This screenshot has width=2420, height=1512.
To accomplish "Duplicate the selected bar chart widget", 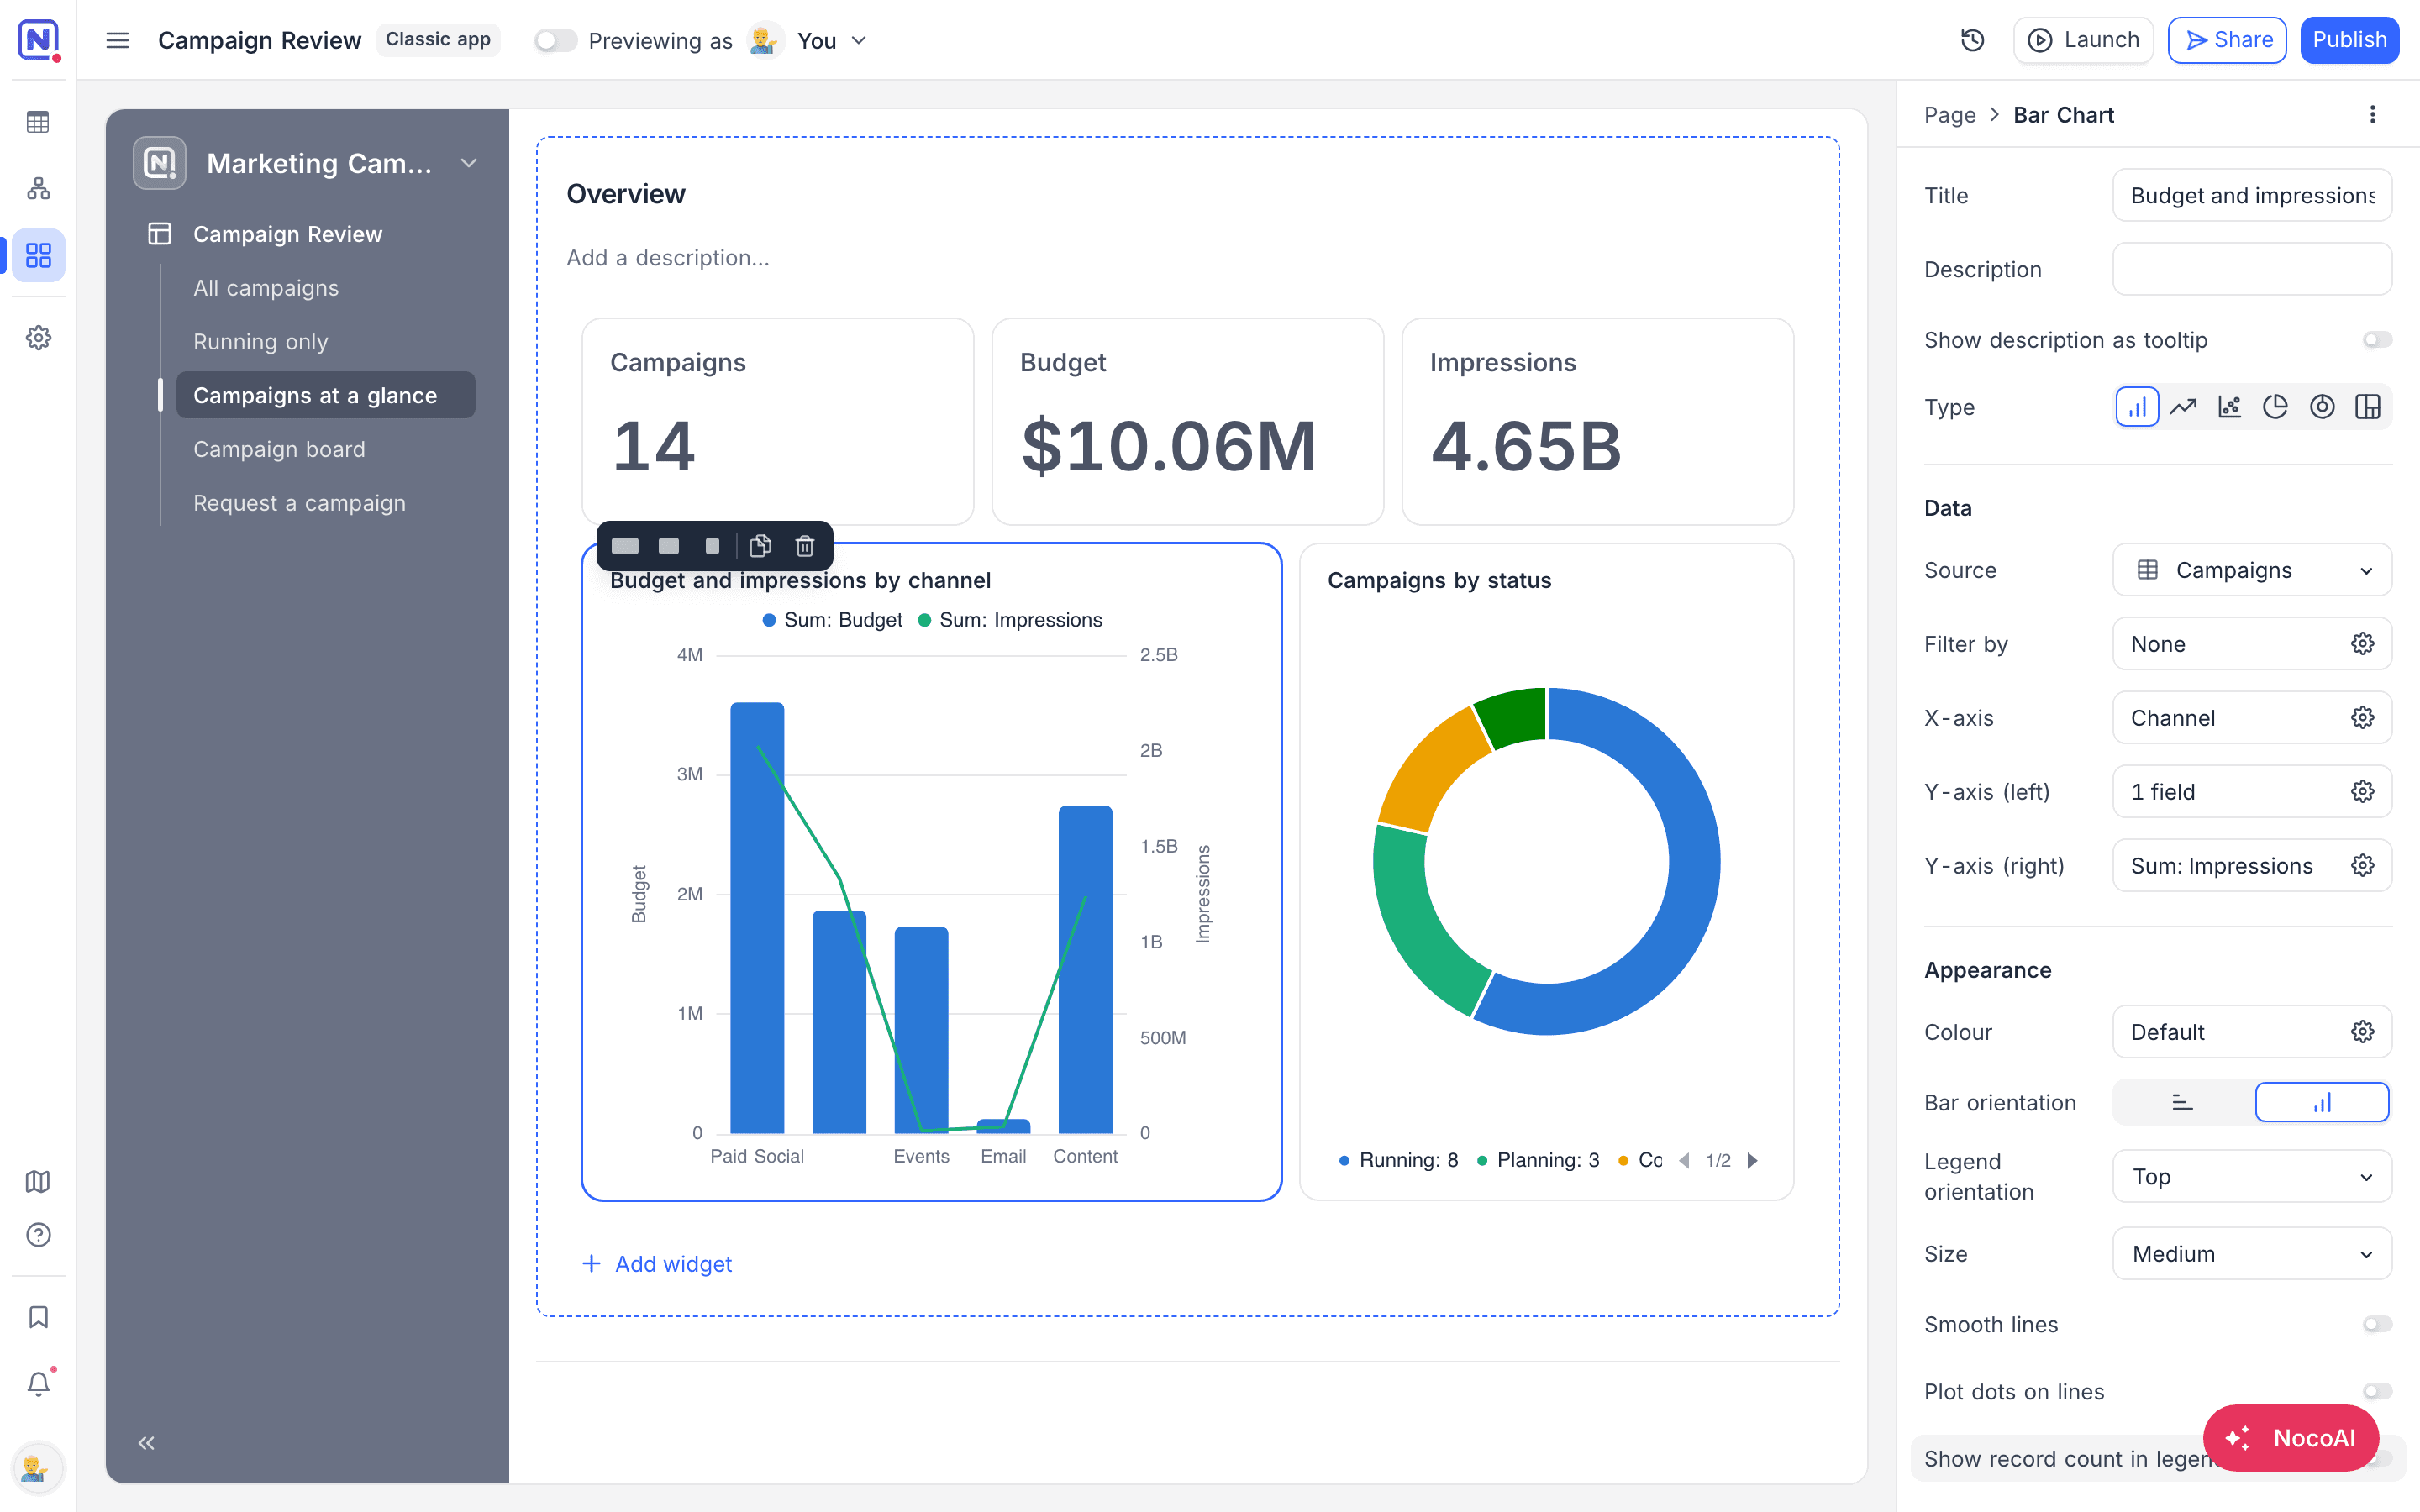I will [760, 546].
